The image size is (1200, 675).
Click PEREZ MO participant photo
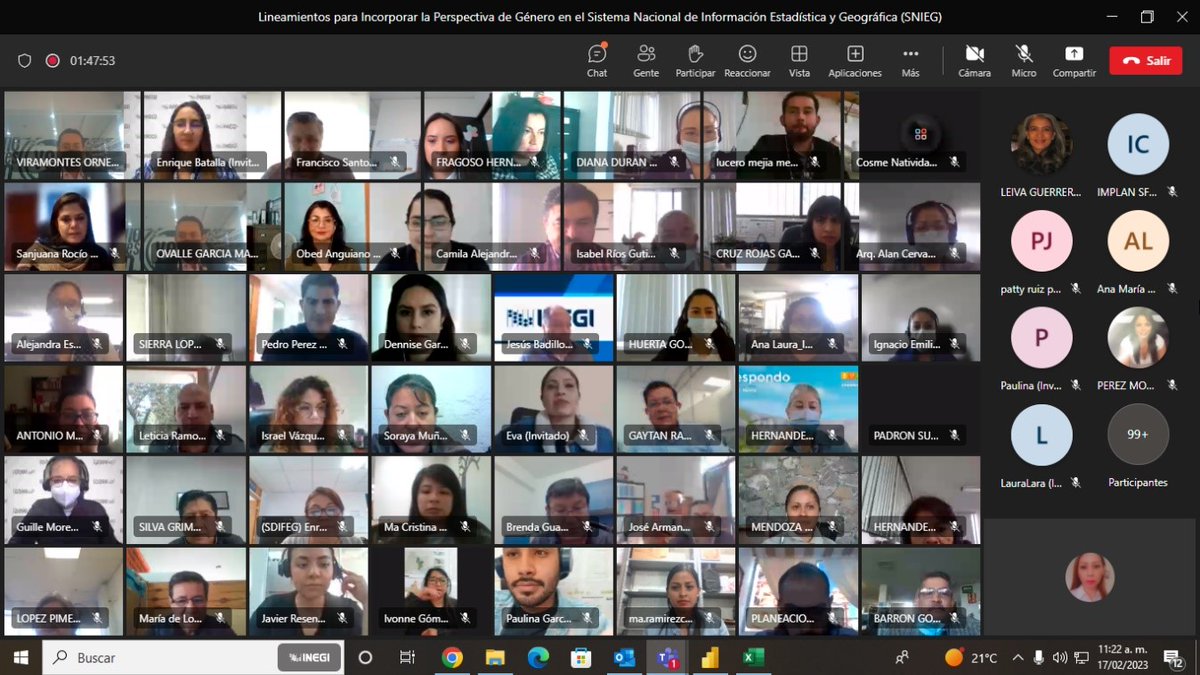[x=1138, y=338]
